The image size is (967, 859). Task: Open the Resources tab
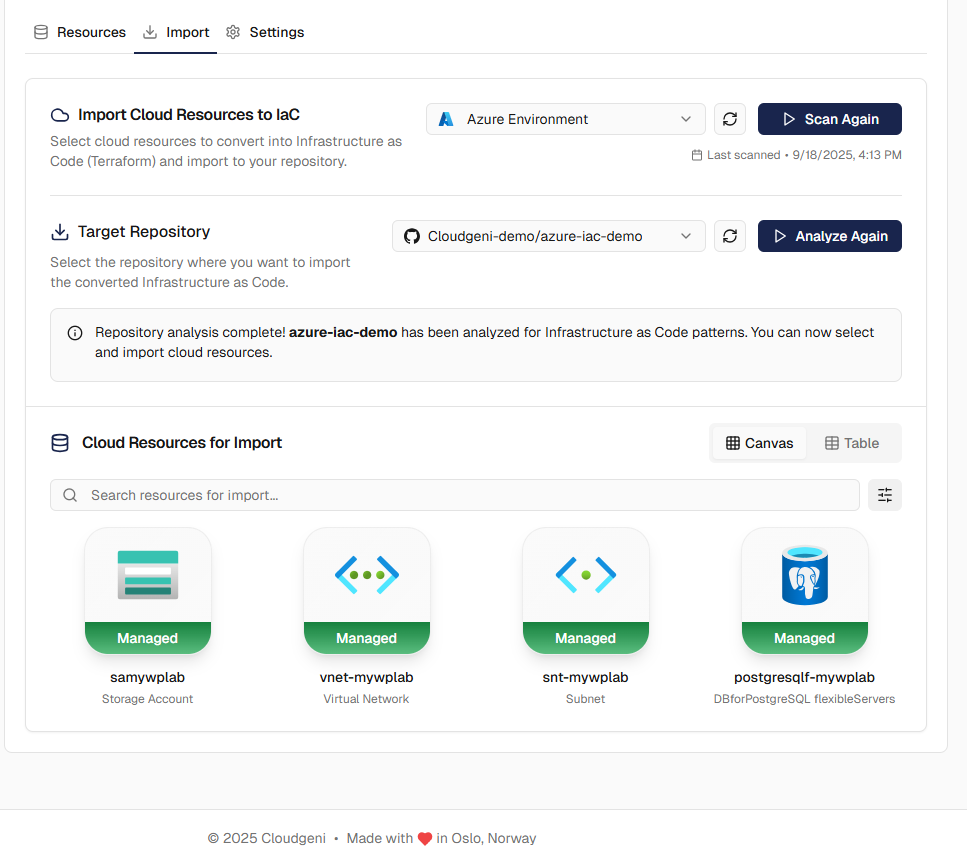point(80,32)
